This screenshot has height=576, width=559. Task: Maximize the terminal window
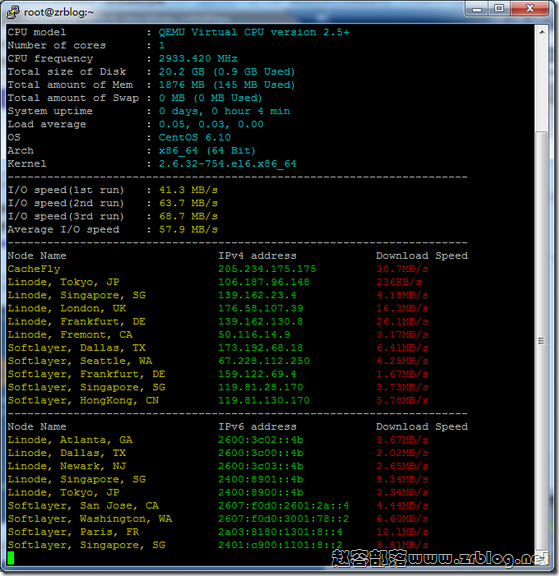[x=499, y=9]
